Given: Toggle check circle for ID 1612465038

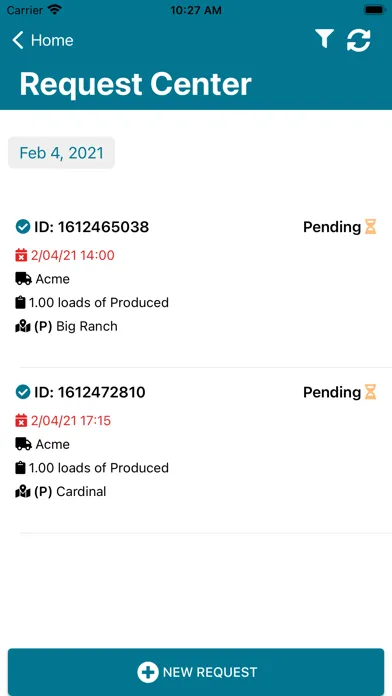Looking at the screenshot, I should point(23,227).
